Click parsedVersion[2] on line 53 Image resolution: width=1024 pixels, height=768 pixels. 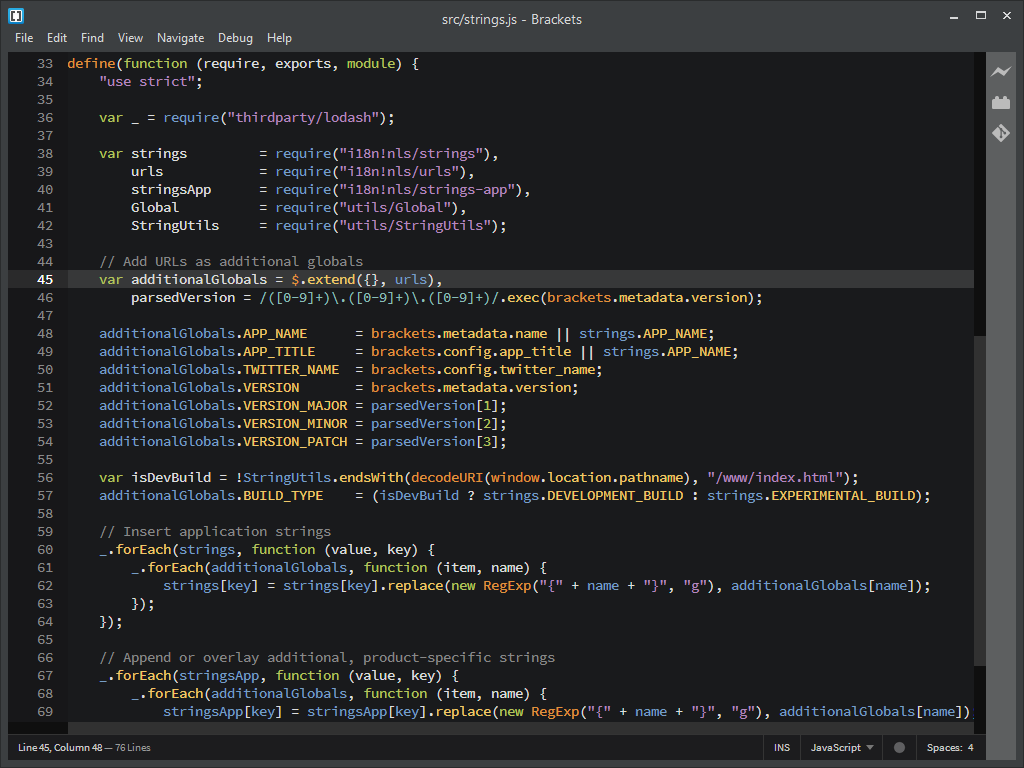[434, 423]
